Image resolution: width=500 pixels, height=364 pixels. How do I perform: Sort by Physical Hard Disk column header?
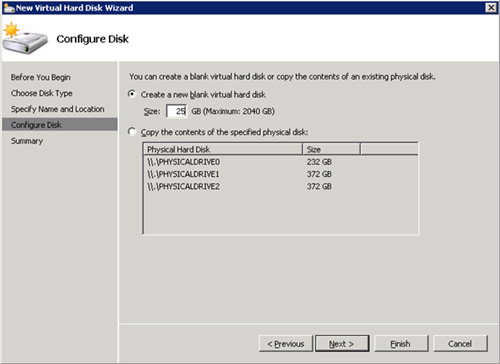tap(223, 149)
